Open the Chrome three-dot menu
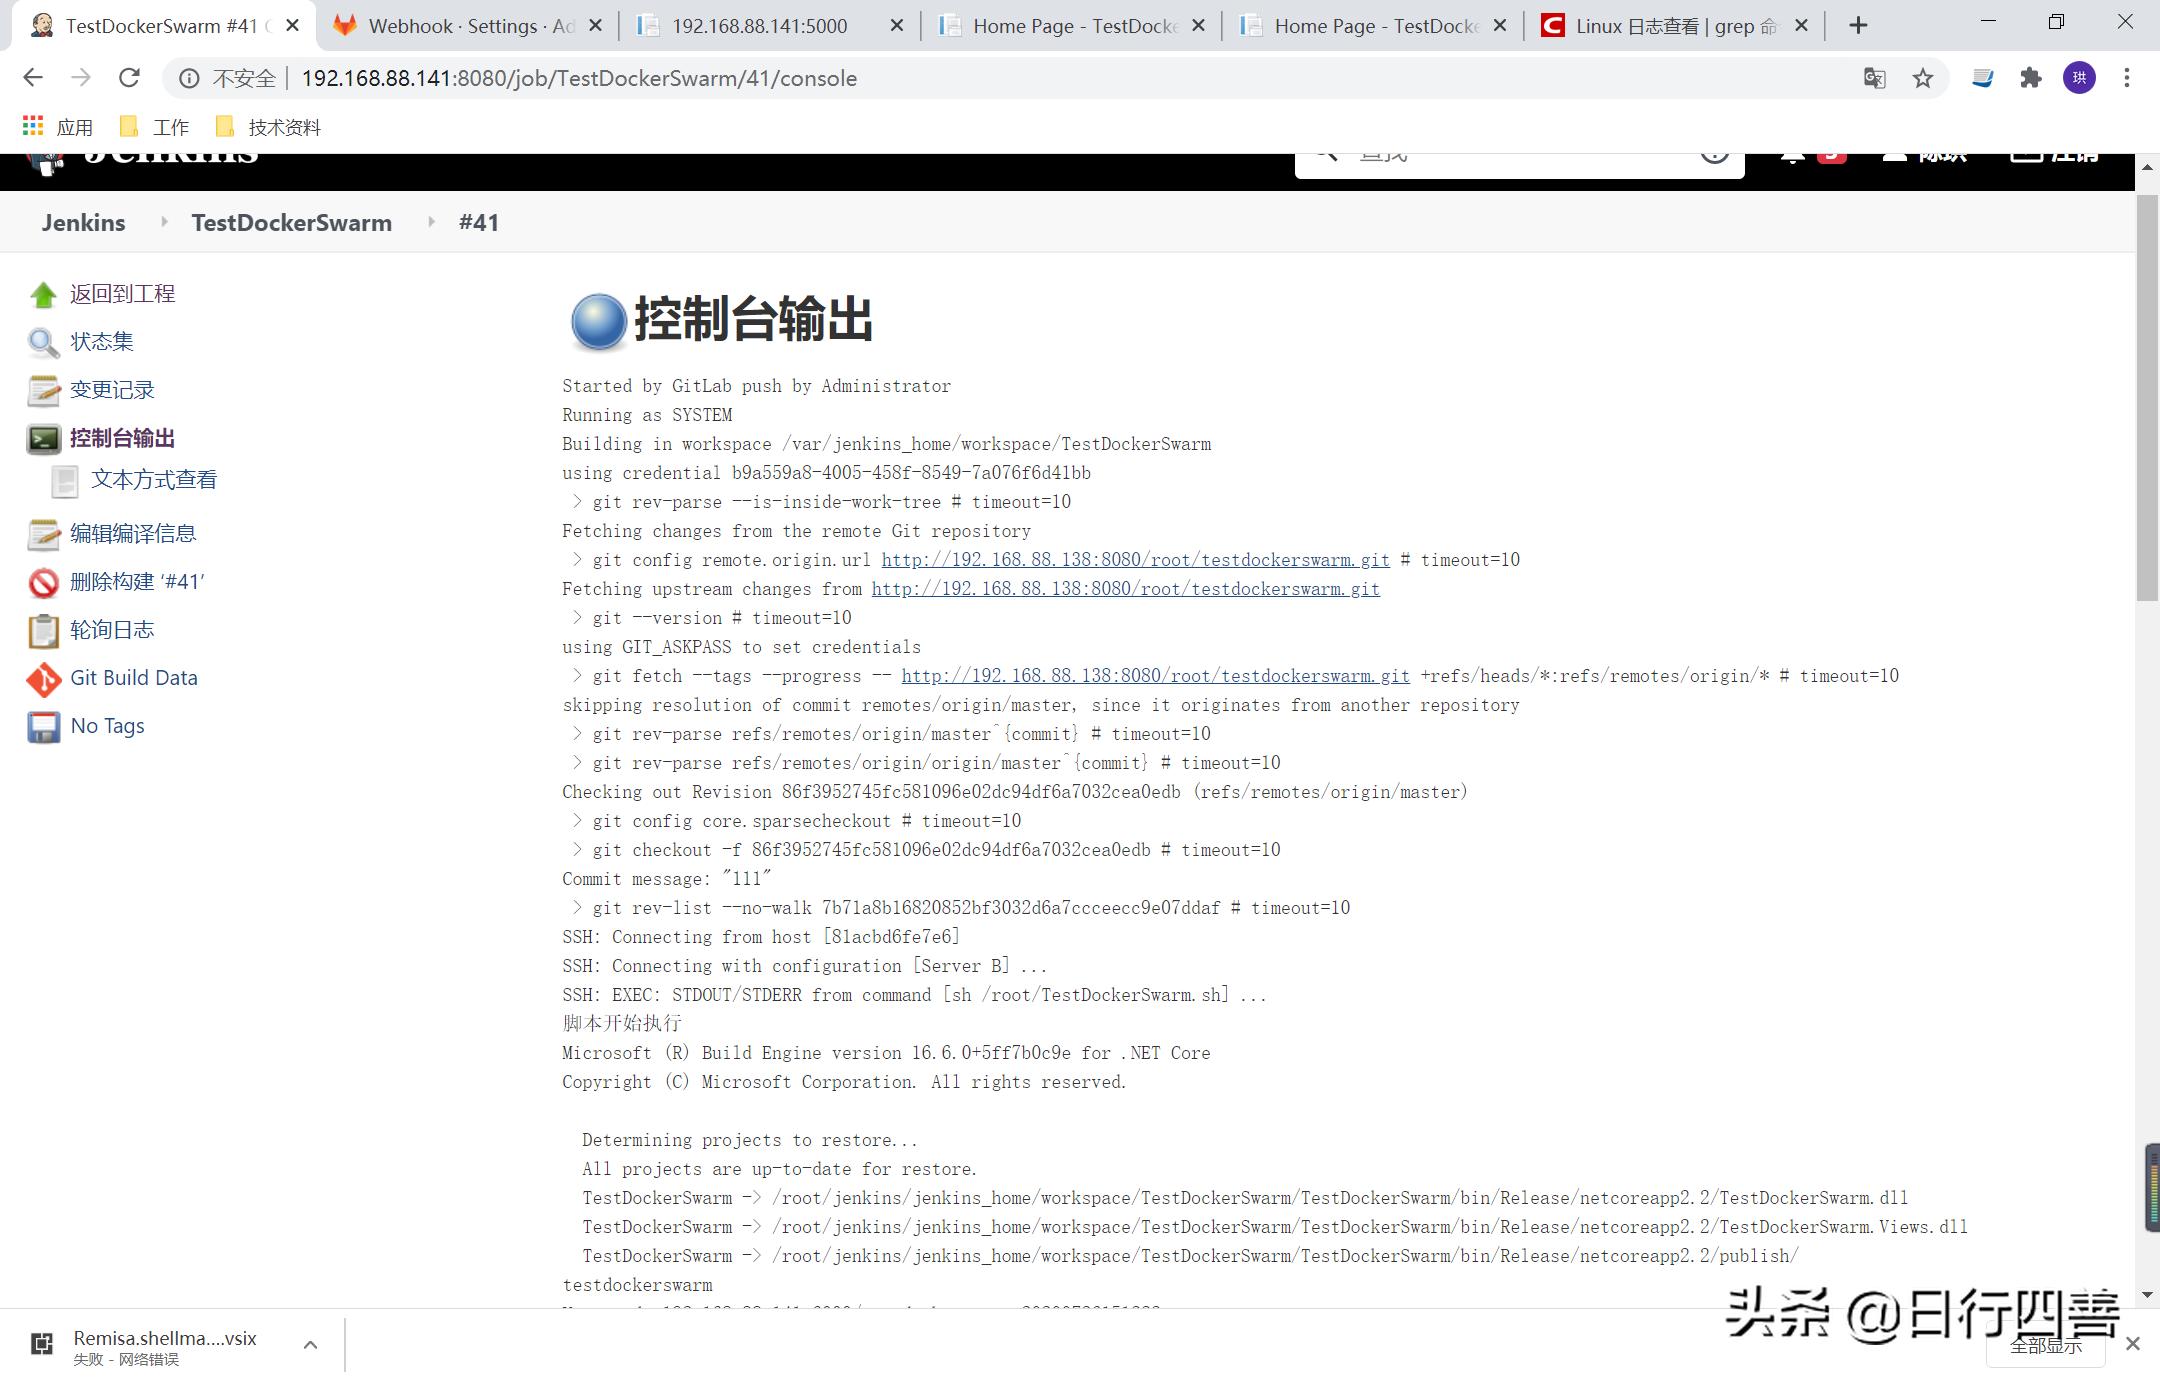The width and height of the screenshot is (2160, 1380). click(x=2128, y=77)
